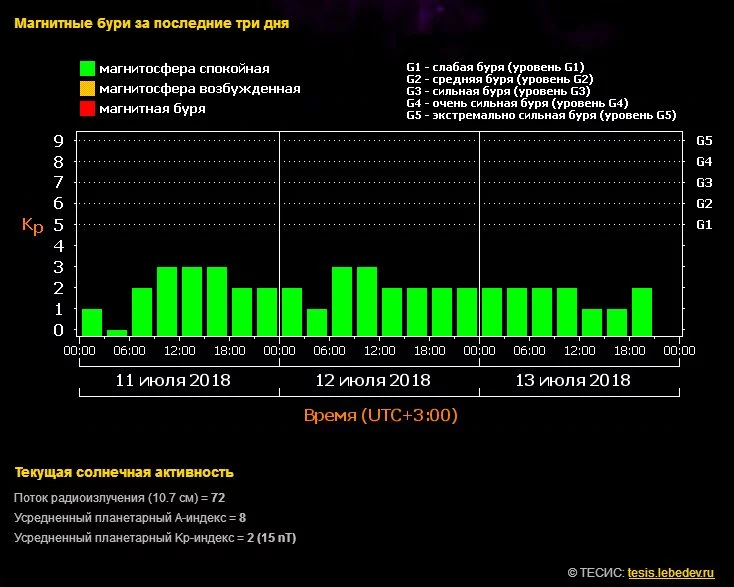
Task: Click the averaged planetary A-index line
Action: click(x=130, y=517)
